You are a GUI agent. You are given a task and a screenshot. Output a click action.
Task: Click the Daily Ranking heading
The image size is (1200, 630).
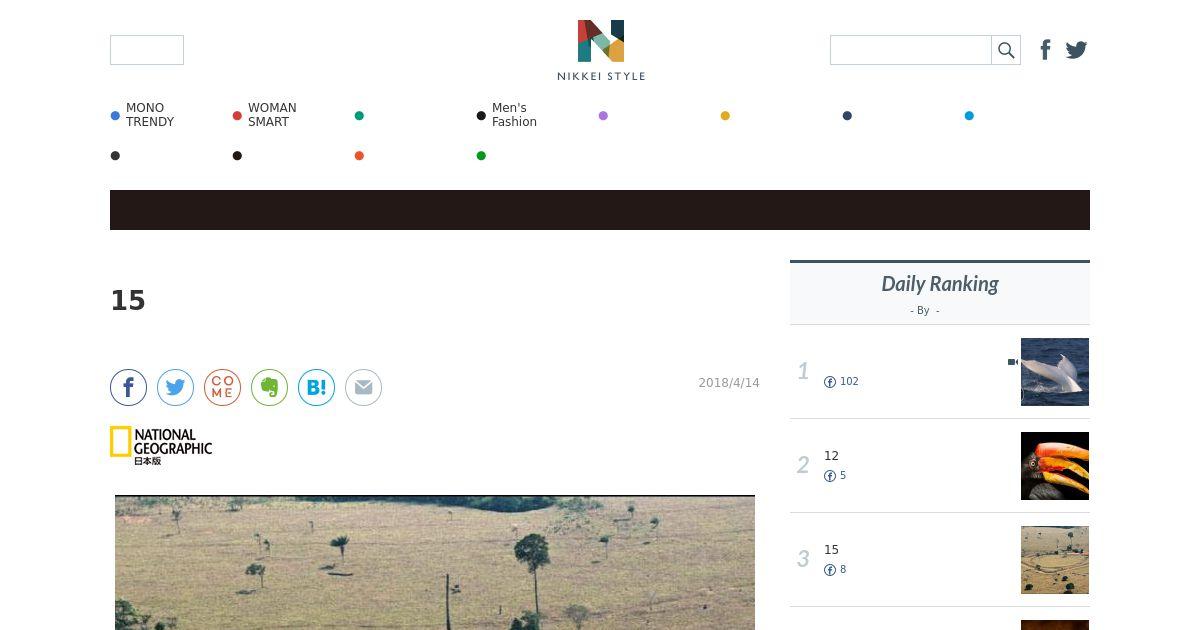coord(940,284)
